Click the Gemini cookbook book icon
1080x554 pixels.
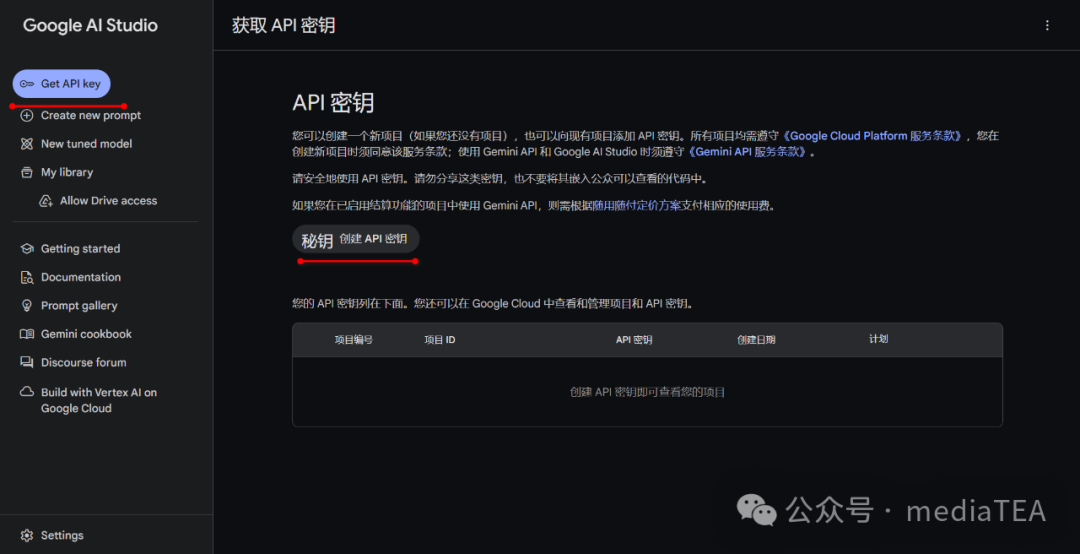coord(27,334)
